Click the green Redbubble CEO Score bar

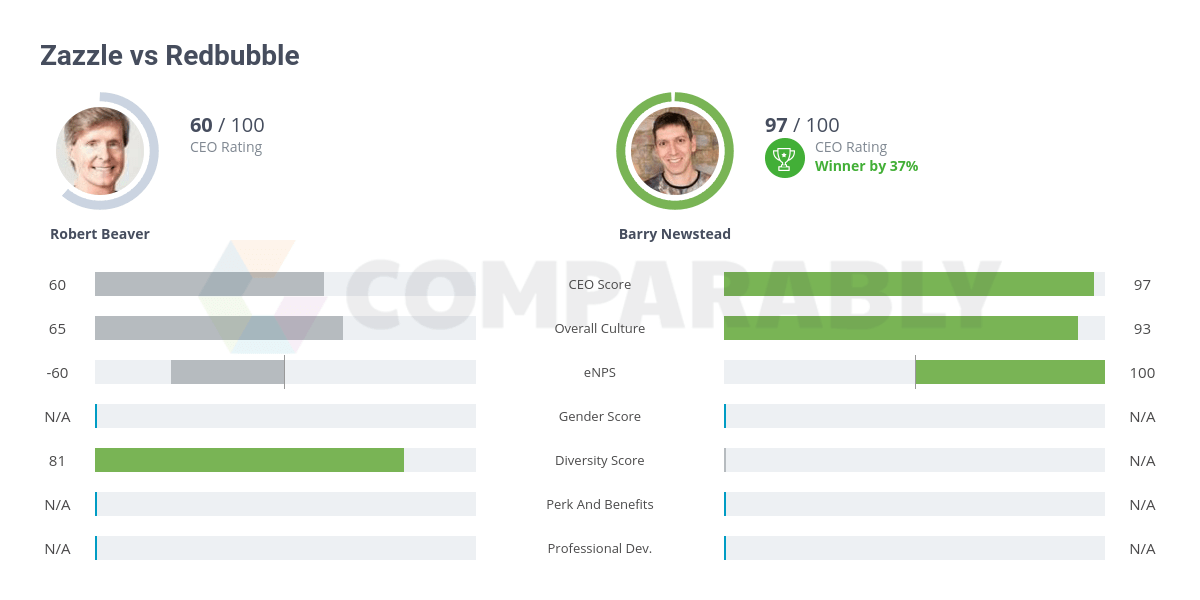908,284
